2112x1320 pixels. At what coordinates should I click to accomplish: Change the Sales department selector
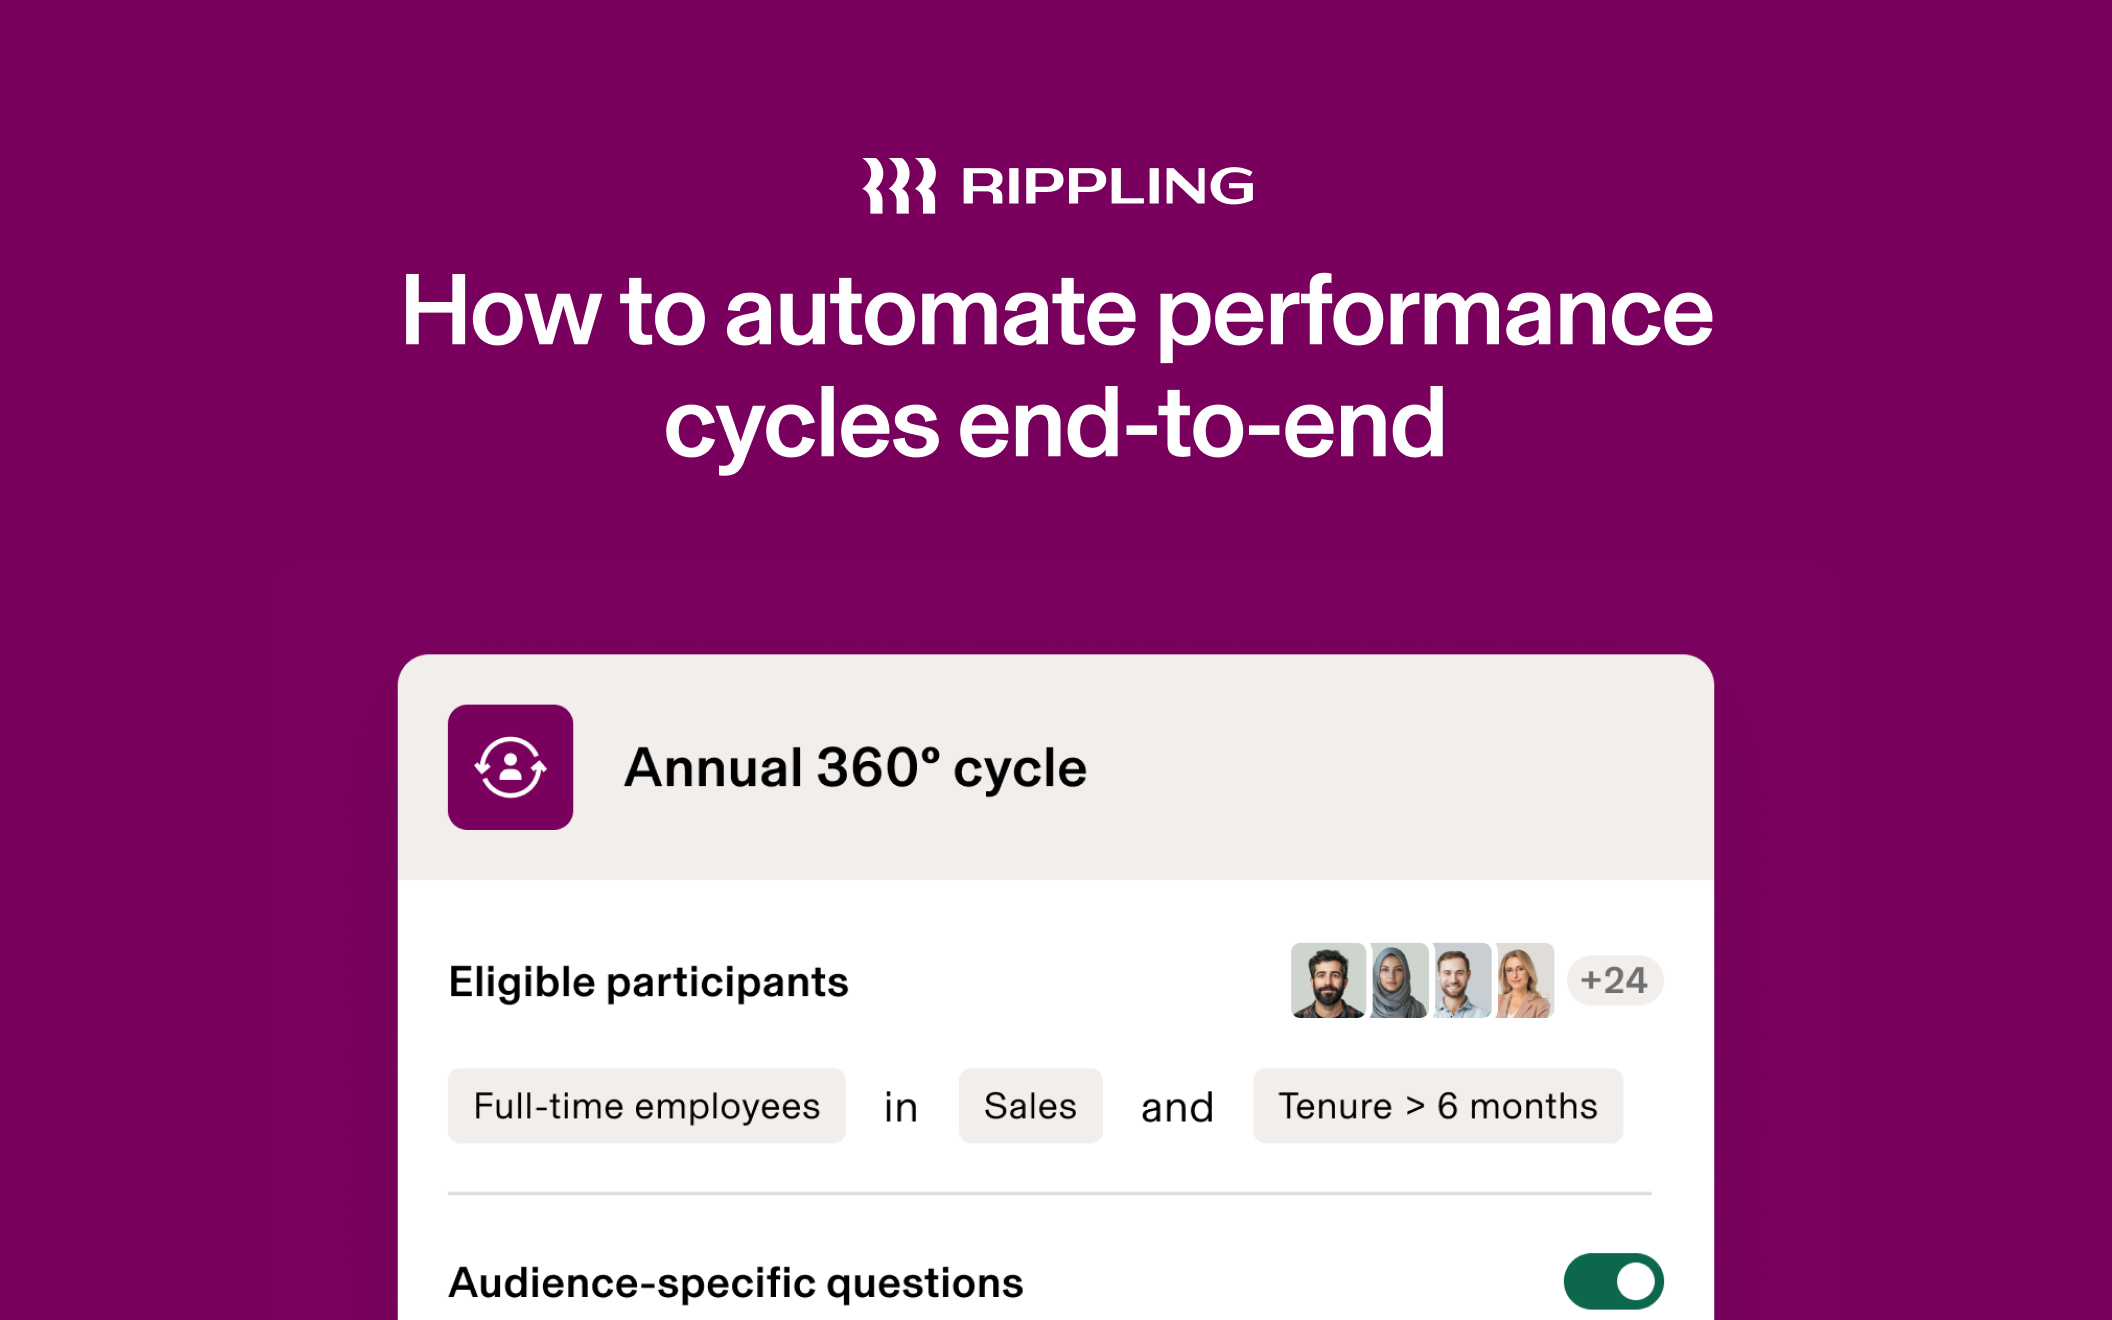pyautogui.click(x=1030, y=1106)
